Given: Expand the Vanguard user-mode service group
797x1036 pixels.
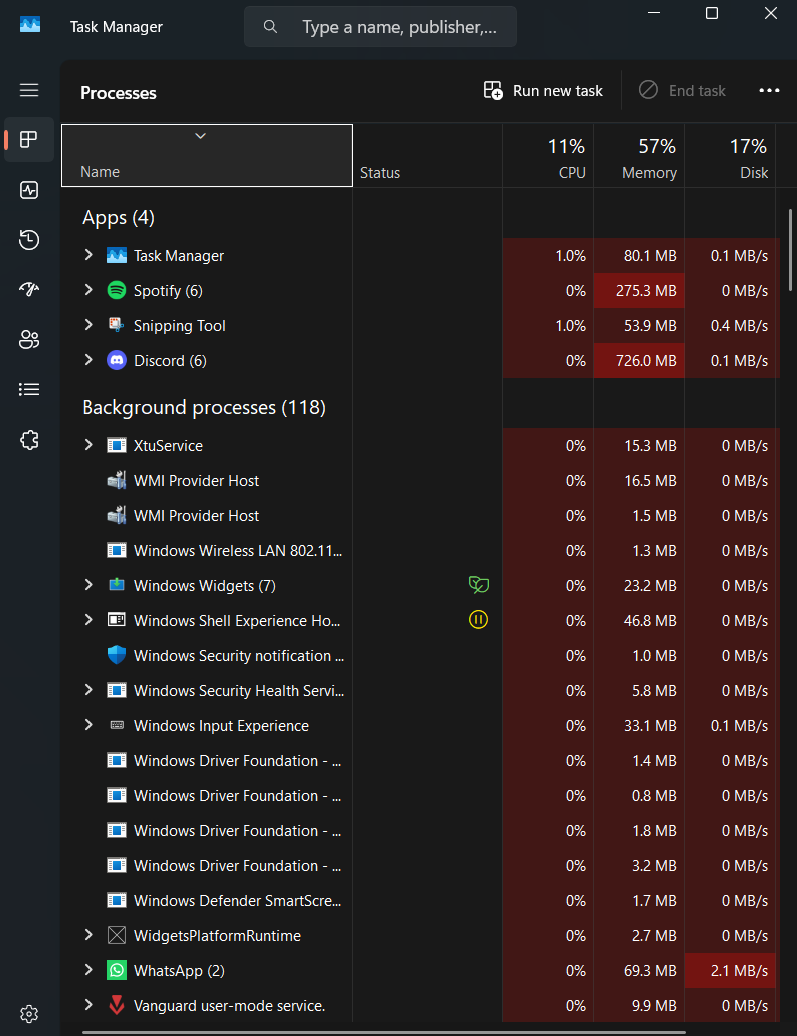Looking at the screenshot, I should coord(89,1004).
